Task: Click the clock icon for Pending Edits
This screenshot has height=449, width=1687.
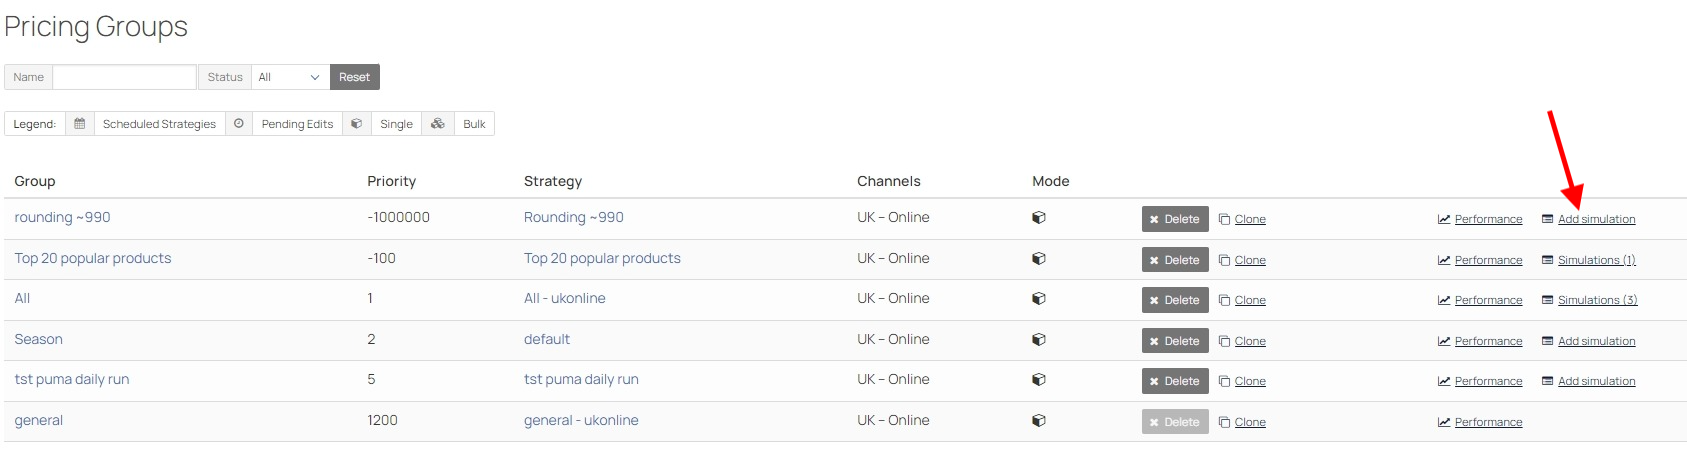Action: click(239, 124)
